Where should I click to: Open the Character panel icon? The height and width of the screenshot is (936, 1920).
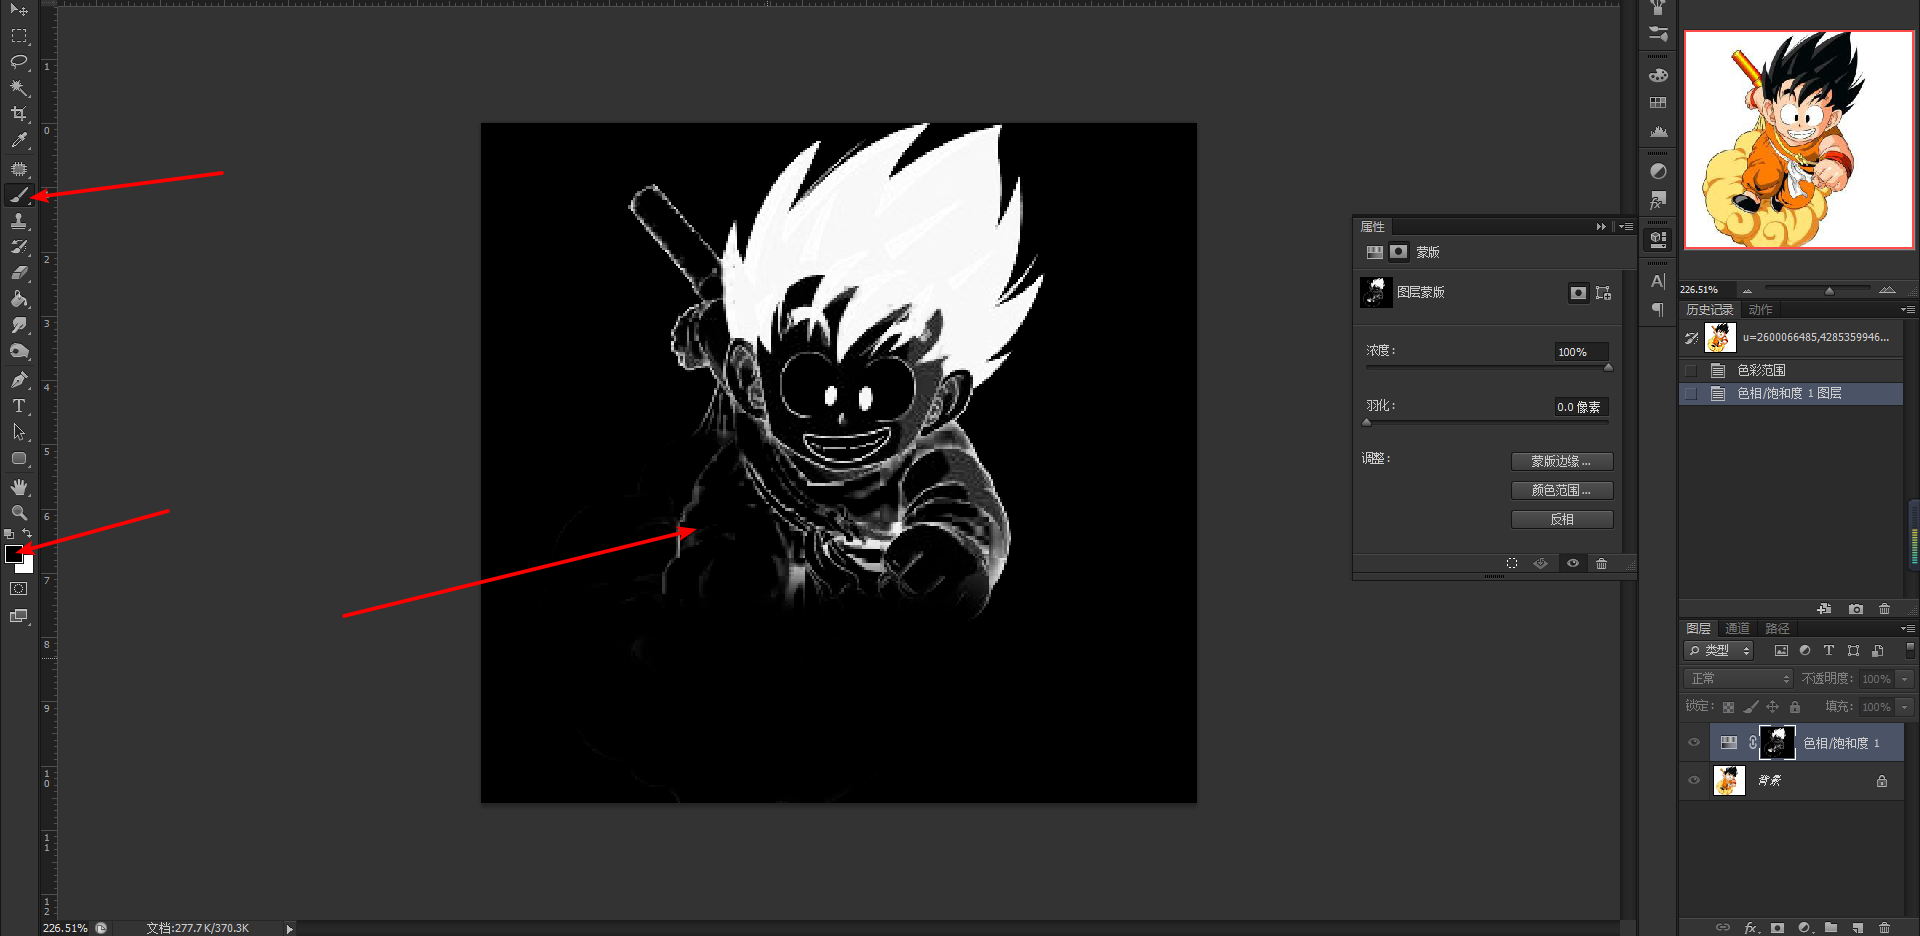pyautogui.click(x=1658, y=282)
